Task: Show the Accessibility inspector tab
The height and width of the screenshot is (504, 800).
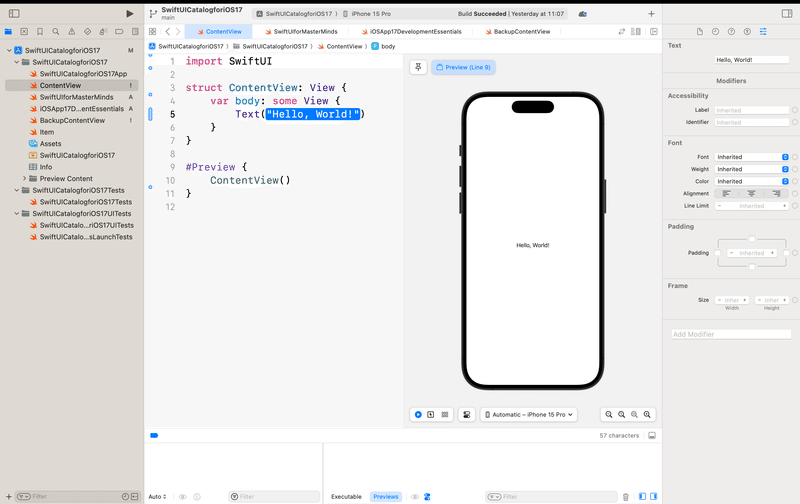Action: pyautogui.click(x=747, y=32)
